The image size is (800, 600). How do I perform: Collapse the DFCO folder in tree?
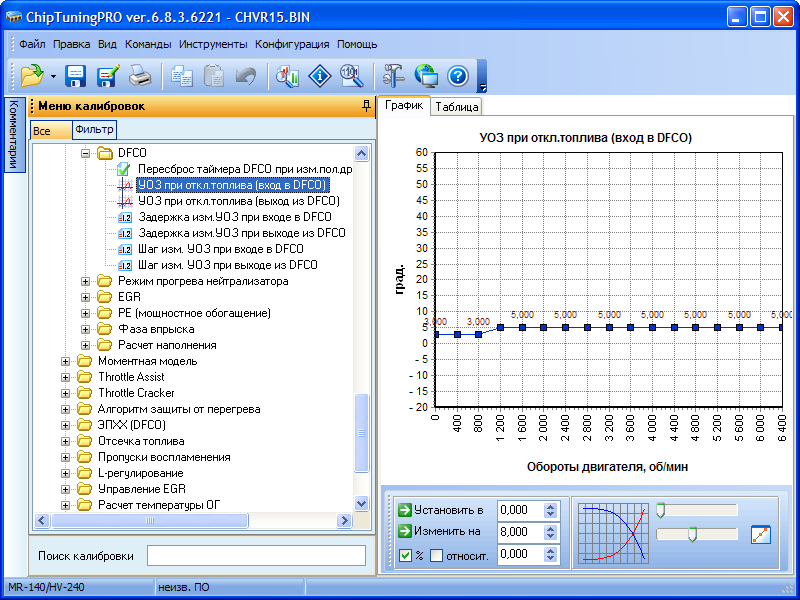(x=86, y=153)
